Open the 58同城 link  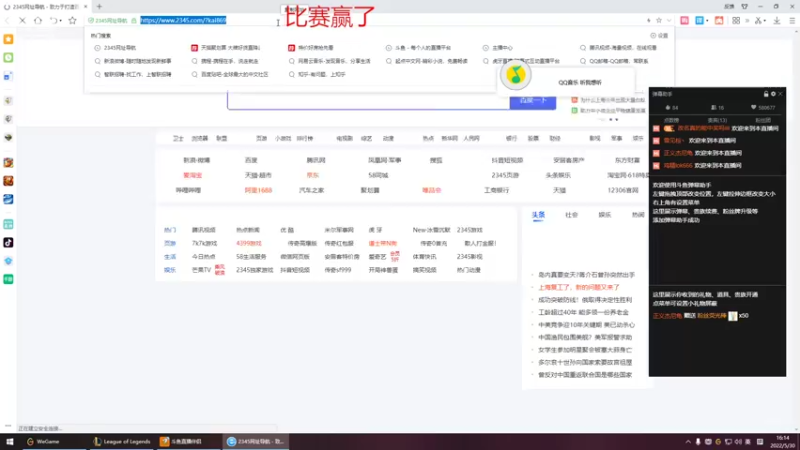[378, 175]
